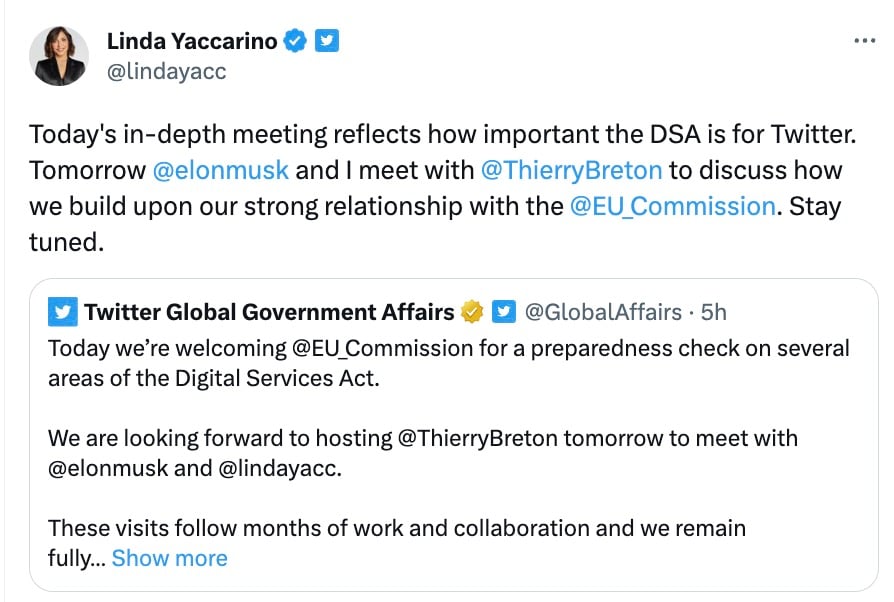
Task: Open the @ThierryBreton mention link
Action: [x=571, y=170]
